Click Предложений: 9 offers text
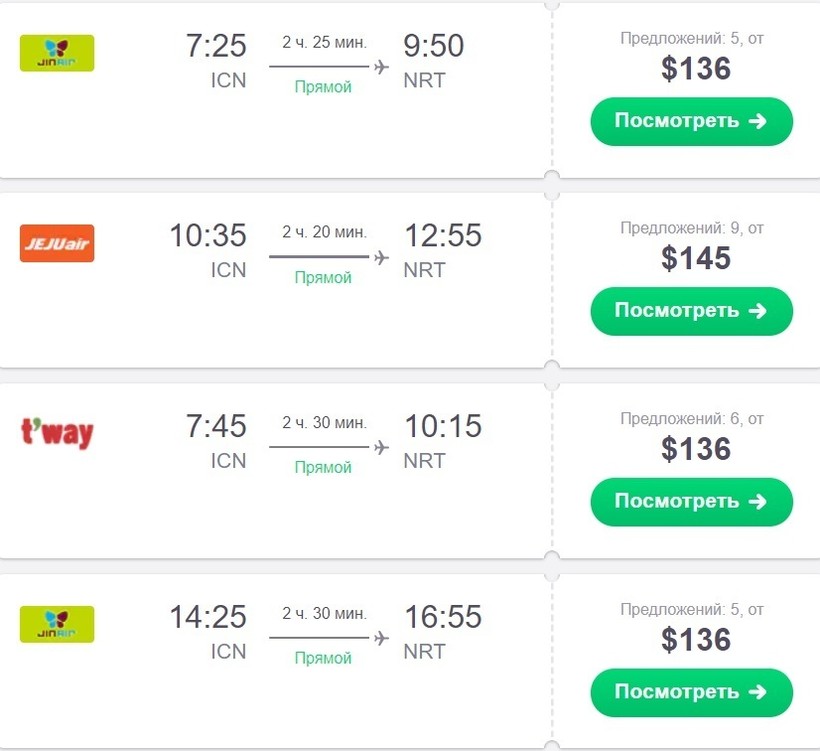820x751 pixels. pos(692,228)
